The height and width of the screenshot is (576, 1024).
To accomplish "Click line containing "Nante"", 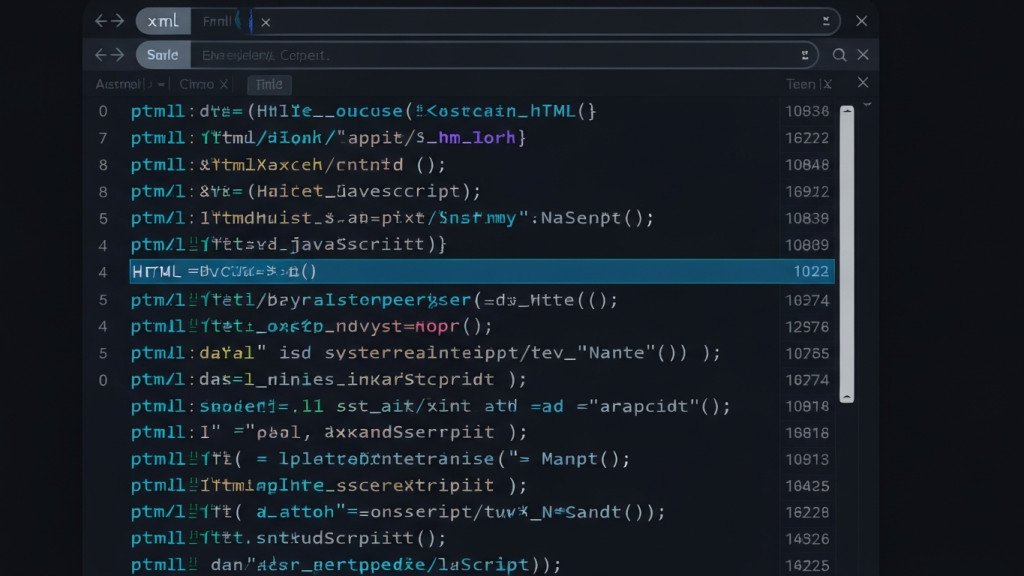I will [426, 353].
